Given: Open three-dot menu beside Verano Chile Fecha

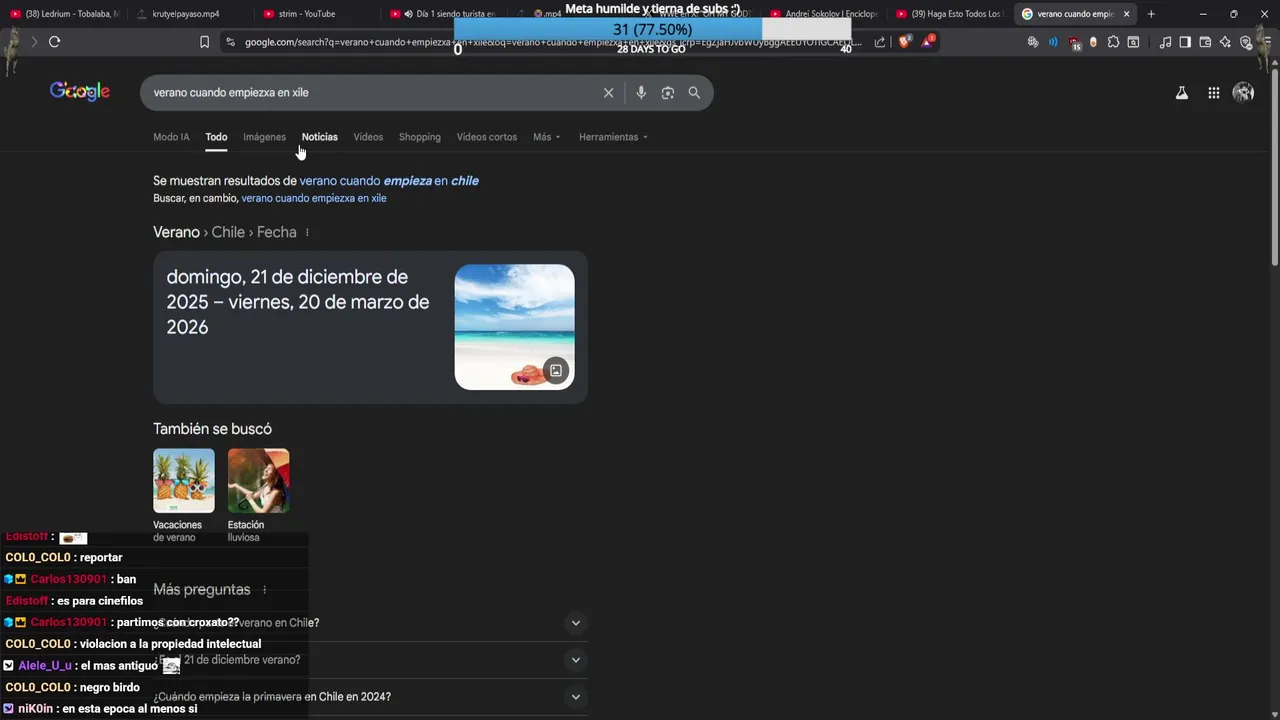Looking at the screenshot, I should tap(307, 232).
